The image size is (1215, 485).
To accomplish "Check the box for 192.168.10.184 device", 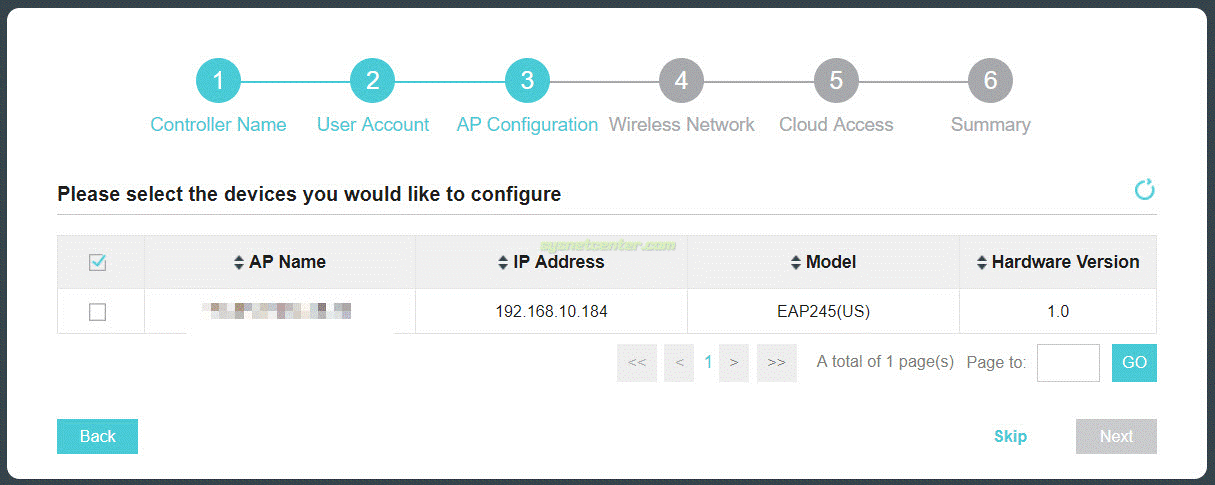I will (98, 312).
